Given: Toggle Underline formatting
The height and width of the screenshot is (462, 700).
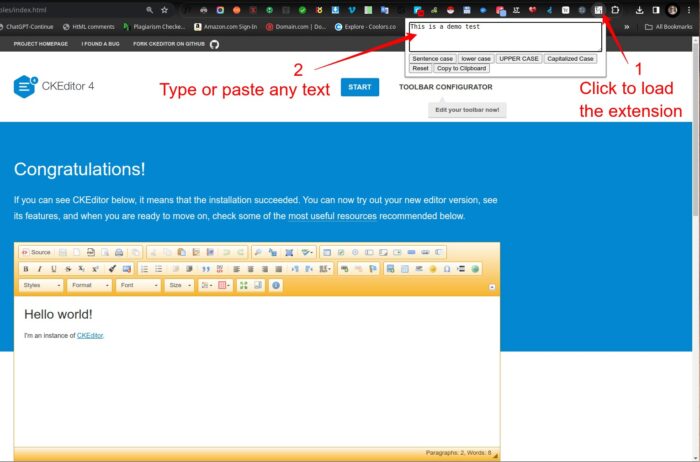Looking at the screenshot, I should pyautogui.click(x=54, y=269).
